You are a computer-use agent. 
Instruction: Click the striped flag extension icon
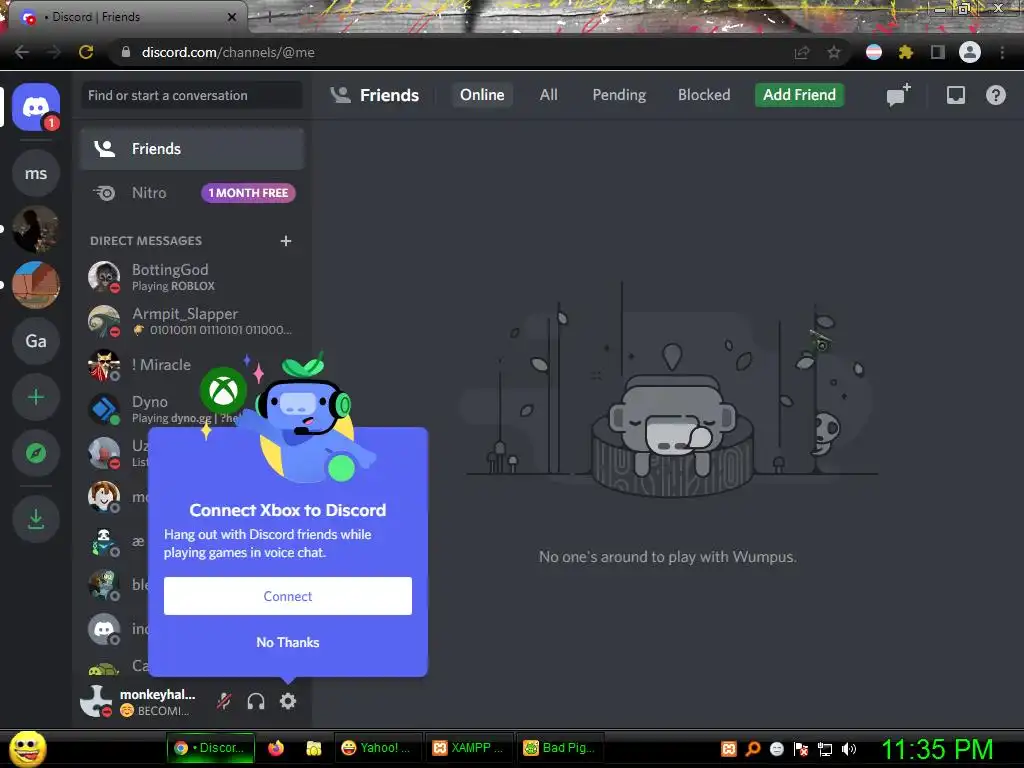(x=874, y=52)
